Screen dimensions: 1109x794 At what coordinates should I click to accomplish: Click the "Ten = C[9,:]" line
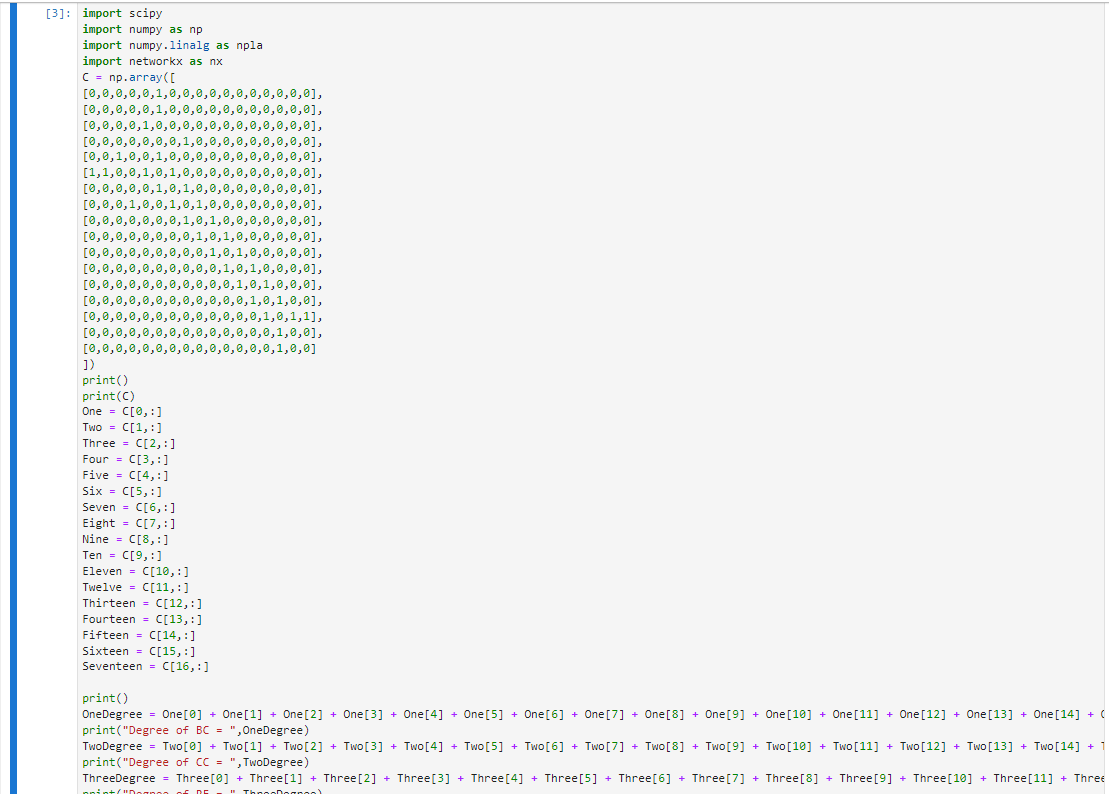point(122,555)
